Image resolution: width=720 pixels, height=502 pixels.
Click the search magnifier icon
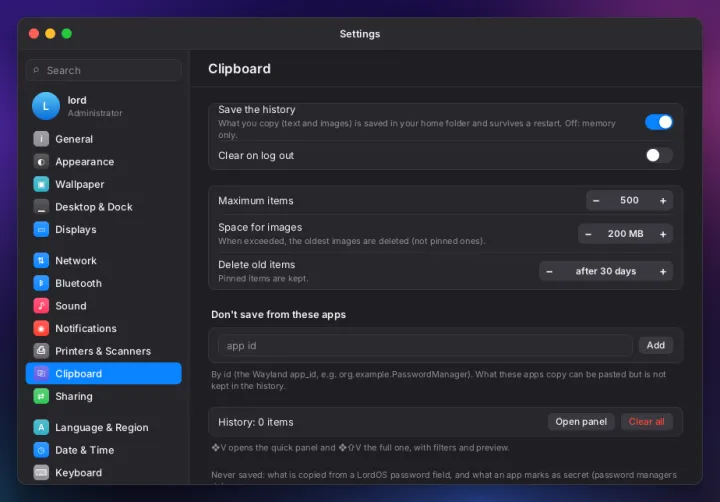click(36, 70)
